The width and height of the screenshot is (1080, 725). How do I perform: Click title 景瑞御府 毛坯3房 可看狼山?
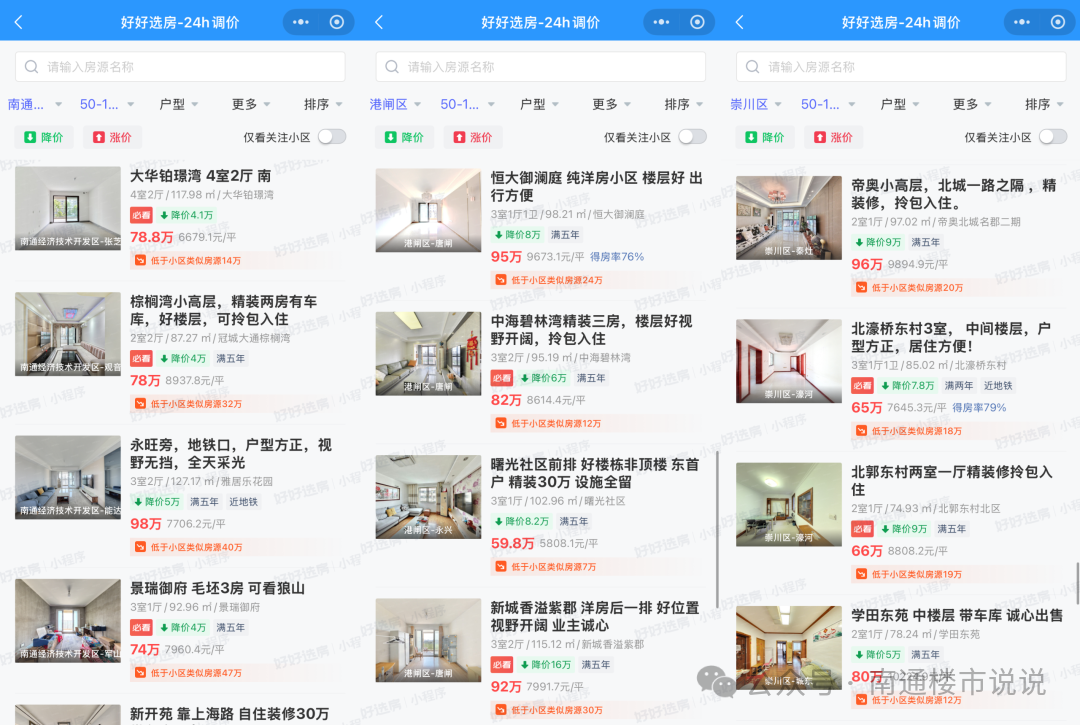coord(218,589)
